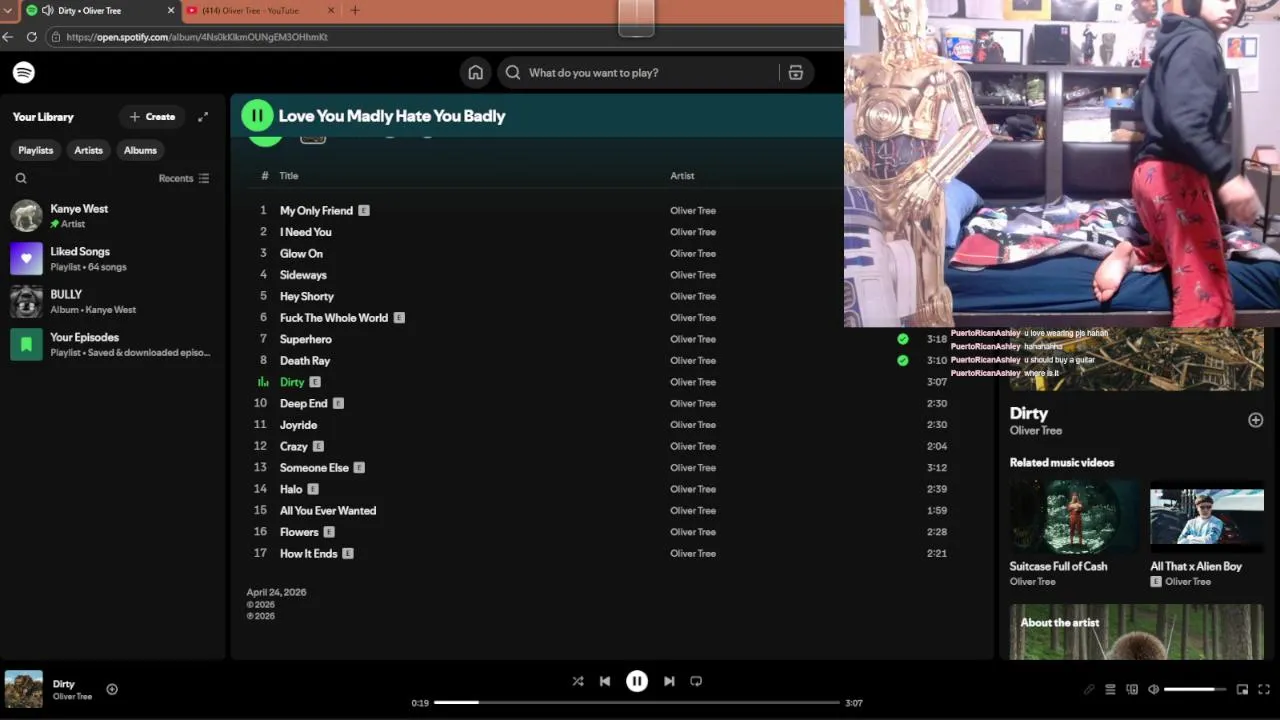Screen dimensions: 1280x720
Task: Open the lyrics microphone icon
Action: [x=1089, y=689]
